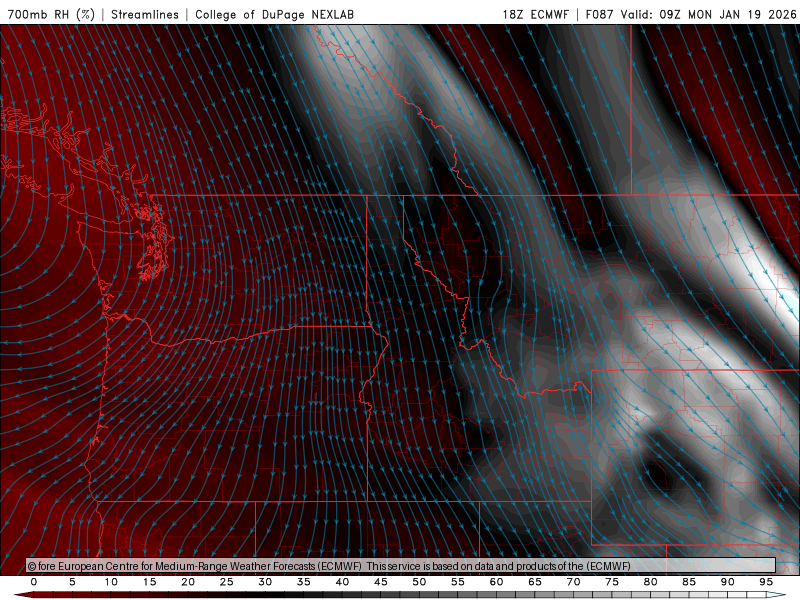The image size is (800, 600).
Task: Click the "0" colorbar scale label
Action: point(34,582)
